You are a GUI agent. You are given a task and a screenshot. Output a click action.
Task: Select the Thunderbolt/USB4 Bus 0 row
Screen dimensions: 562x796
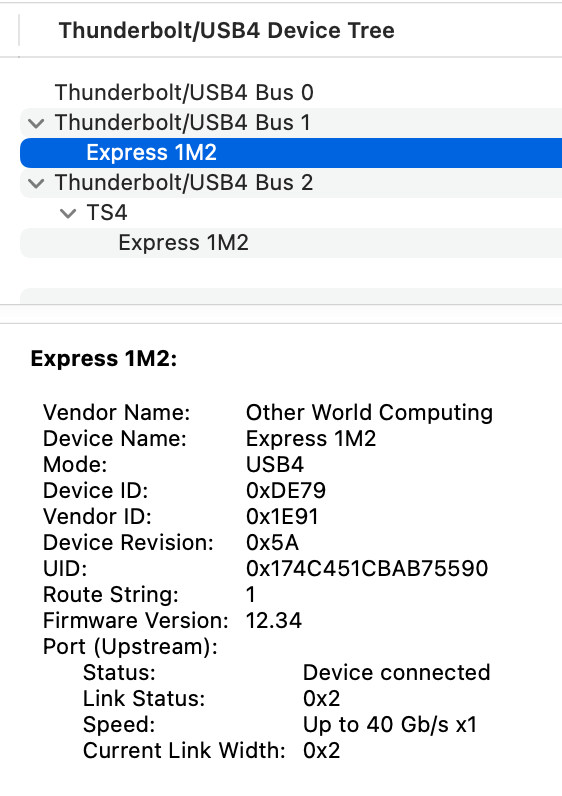[x=291, y=93]
